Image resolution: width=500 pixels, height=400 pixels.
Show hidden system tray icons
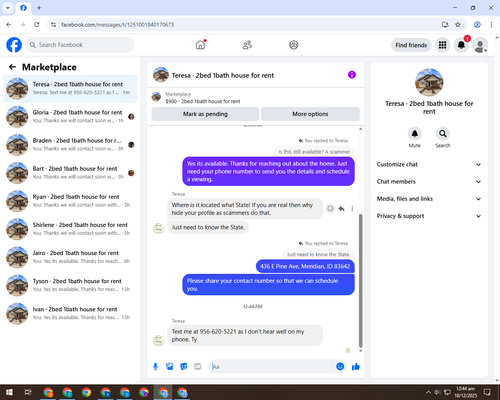pyautogui.click(x=428, y=392)
